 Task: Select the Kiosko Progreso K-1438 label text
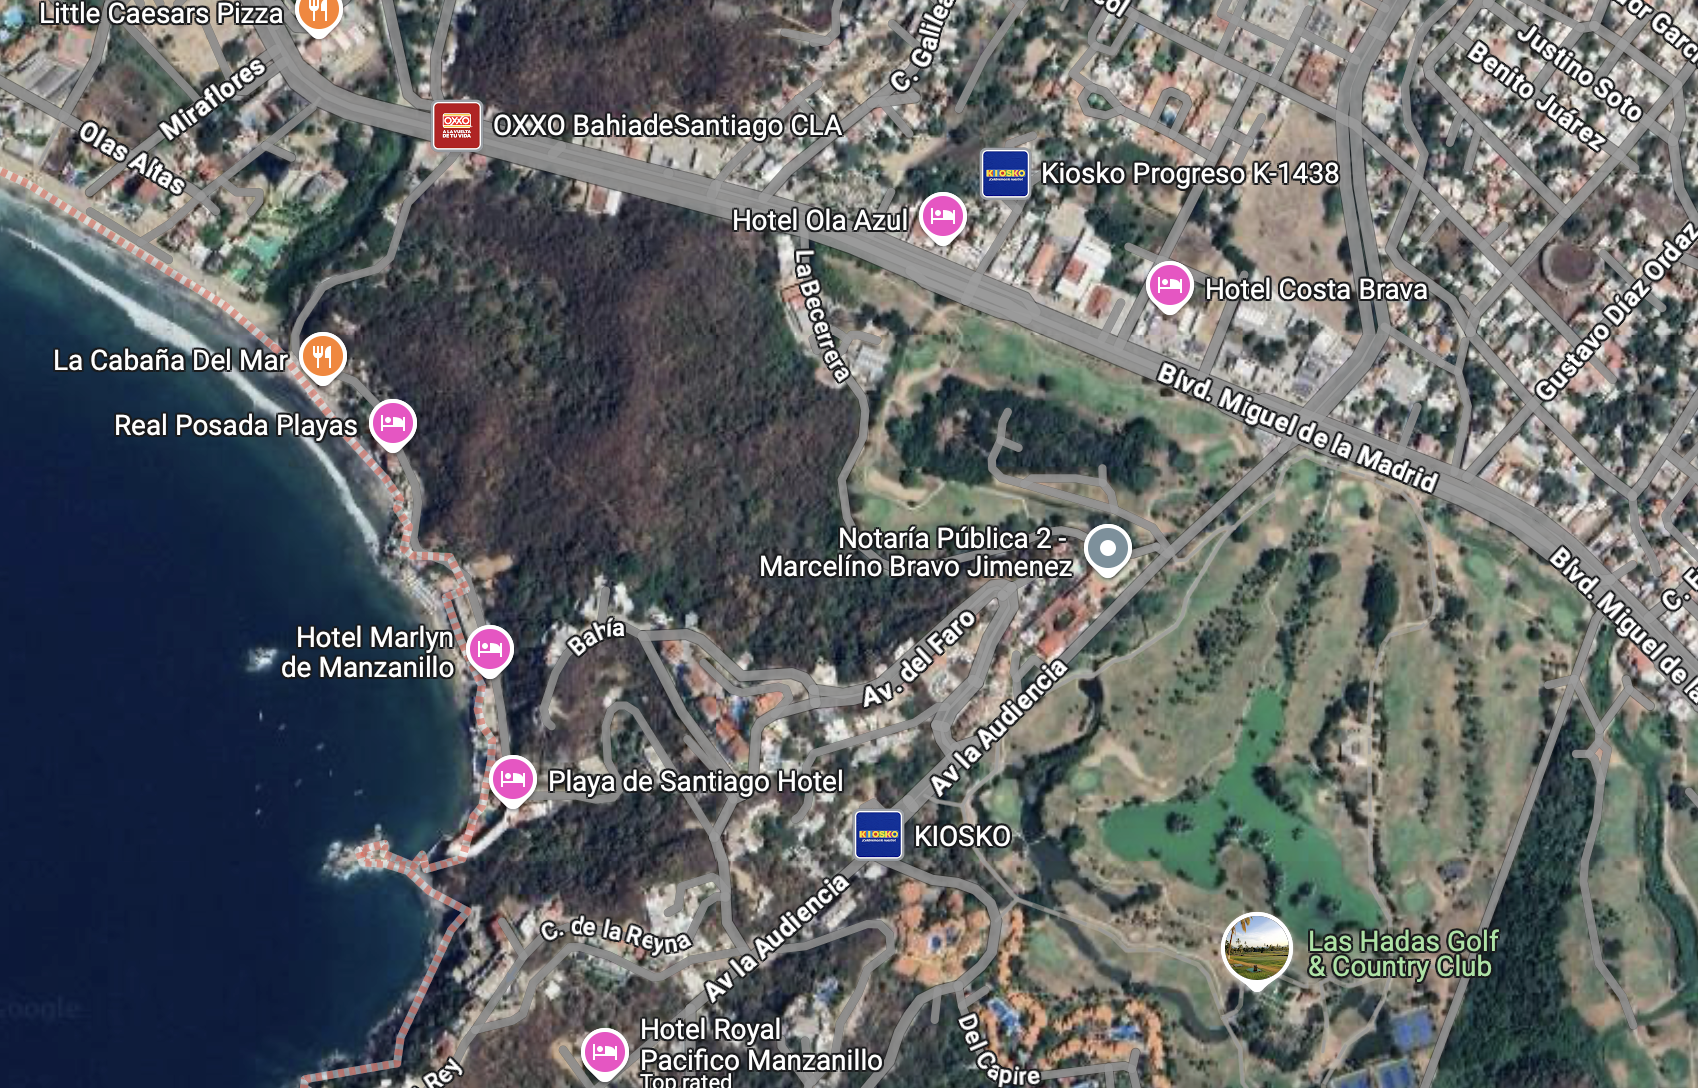(x=1190, y=174)
